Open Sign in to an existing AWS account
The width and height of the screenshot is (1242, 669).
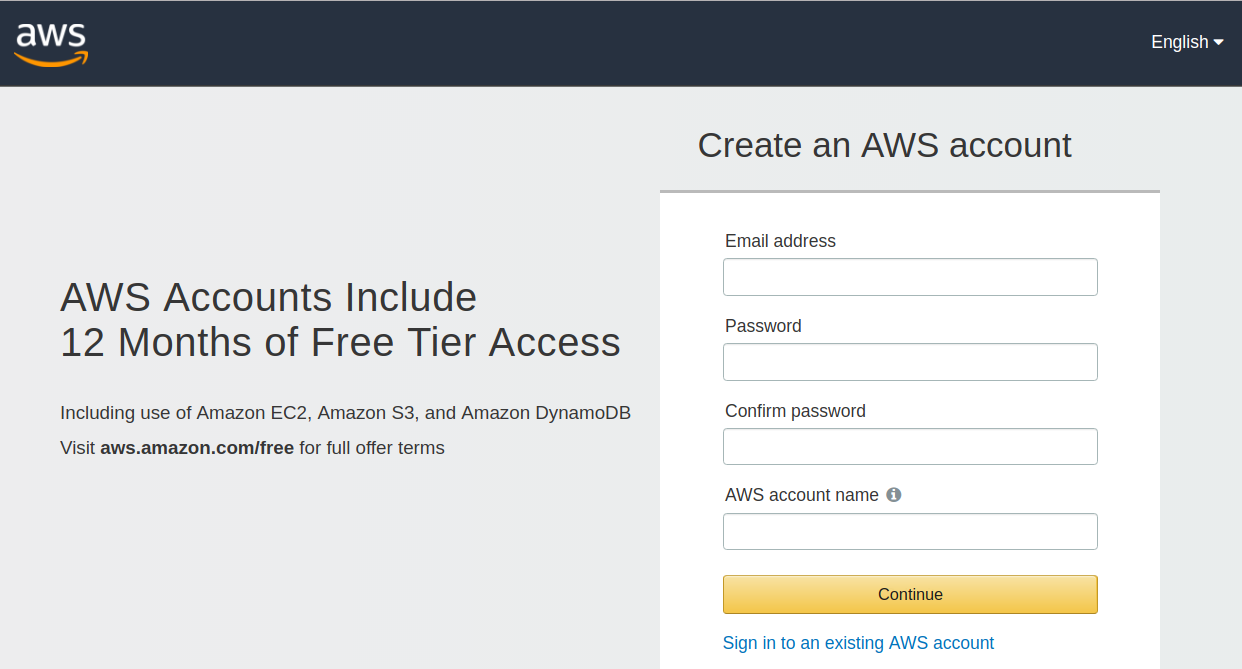click(858, 643)
